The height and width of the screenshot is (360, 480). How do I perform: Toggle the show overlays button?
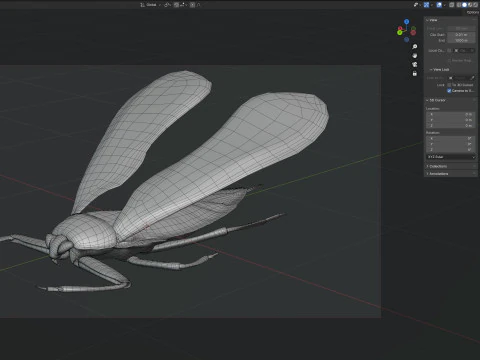point(439,5)
